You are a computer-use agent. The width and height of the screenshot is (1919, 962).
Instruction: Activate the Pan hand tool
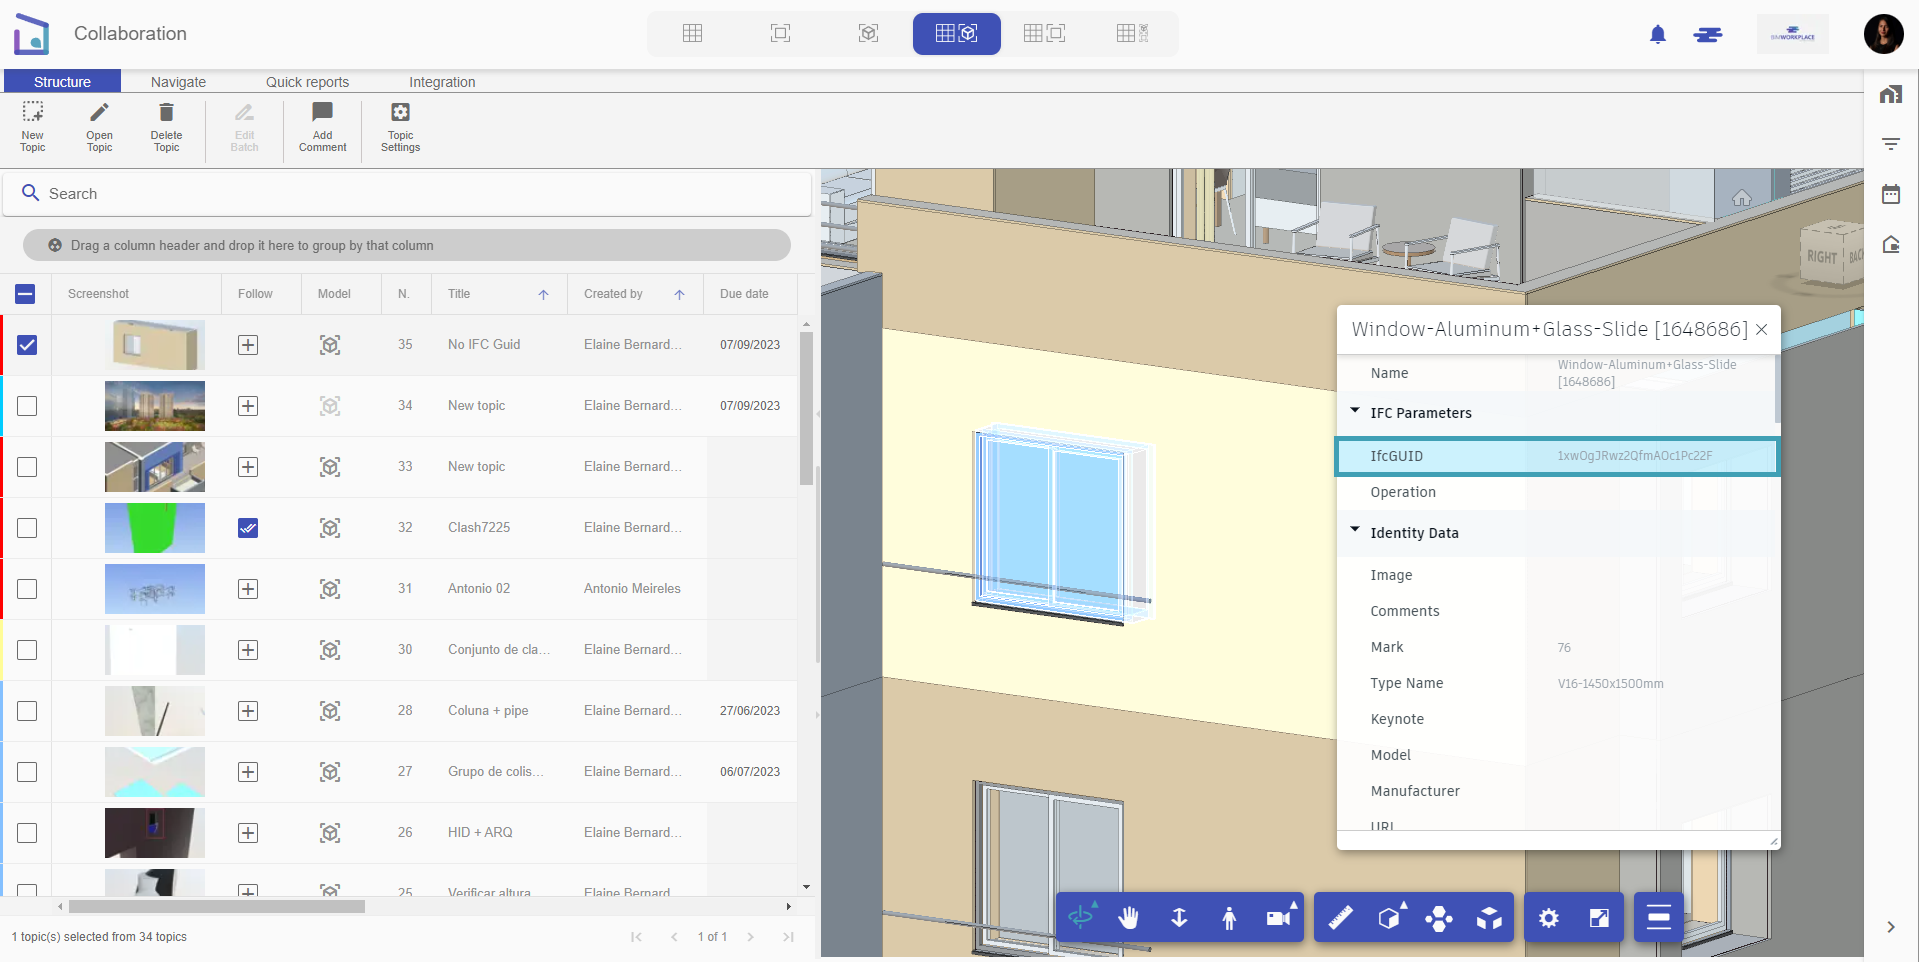click(1129, 917)
